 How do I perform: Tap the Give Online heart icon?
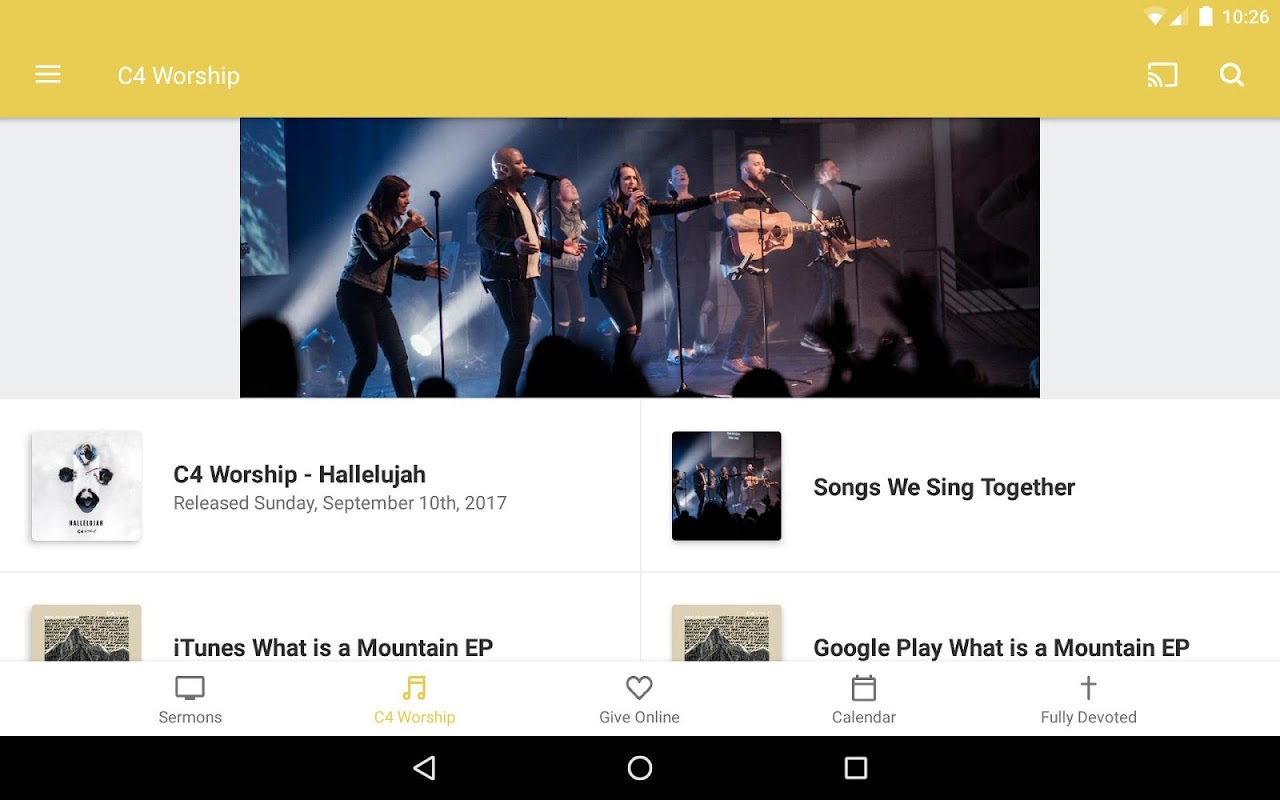(x=639, y=688)
